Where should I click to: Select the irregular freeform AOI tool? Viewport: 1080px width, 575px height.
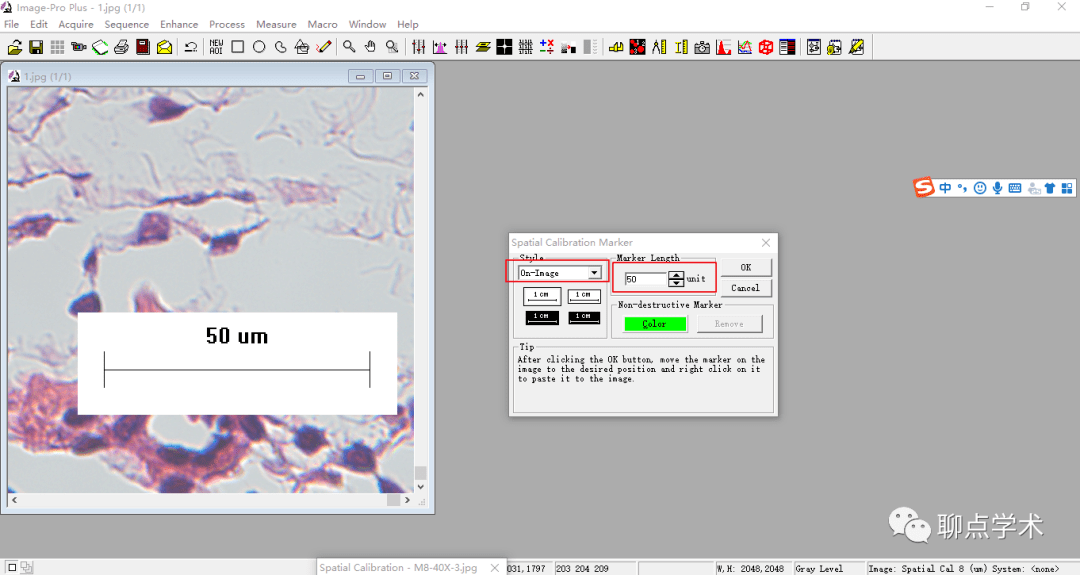280,47
